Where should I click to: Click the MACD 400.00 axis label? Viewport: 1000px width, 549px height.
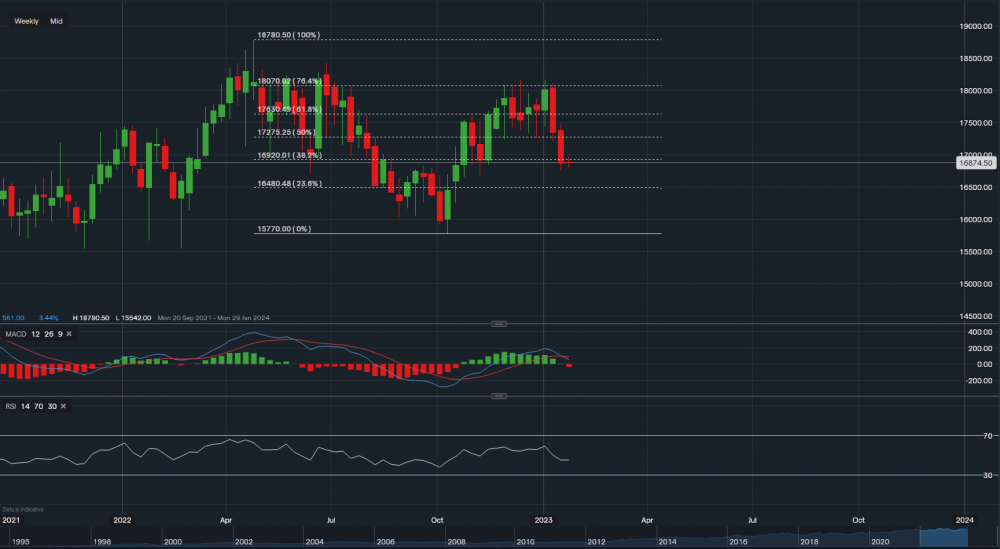pyautogui.click(x=980, y=332)
